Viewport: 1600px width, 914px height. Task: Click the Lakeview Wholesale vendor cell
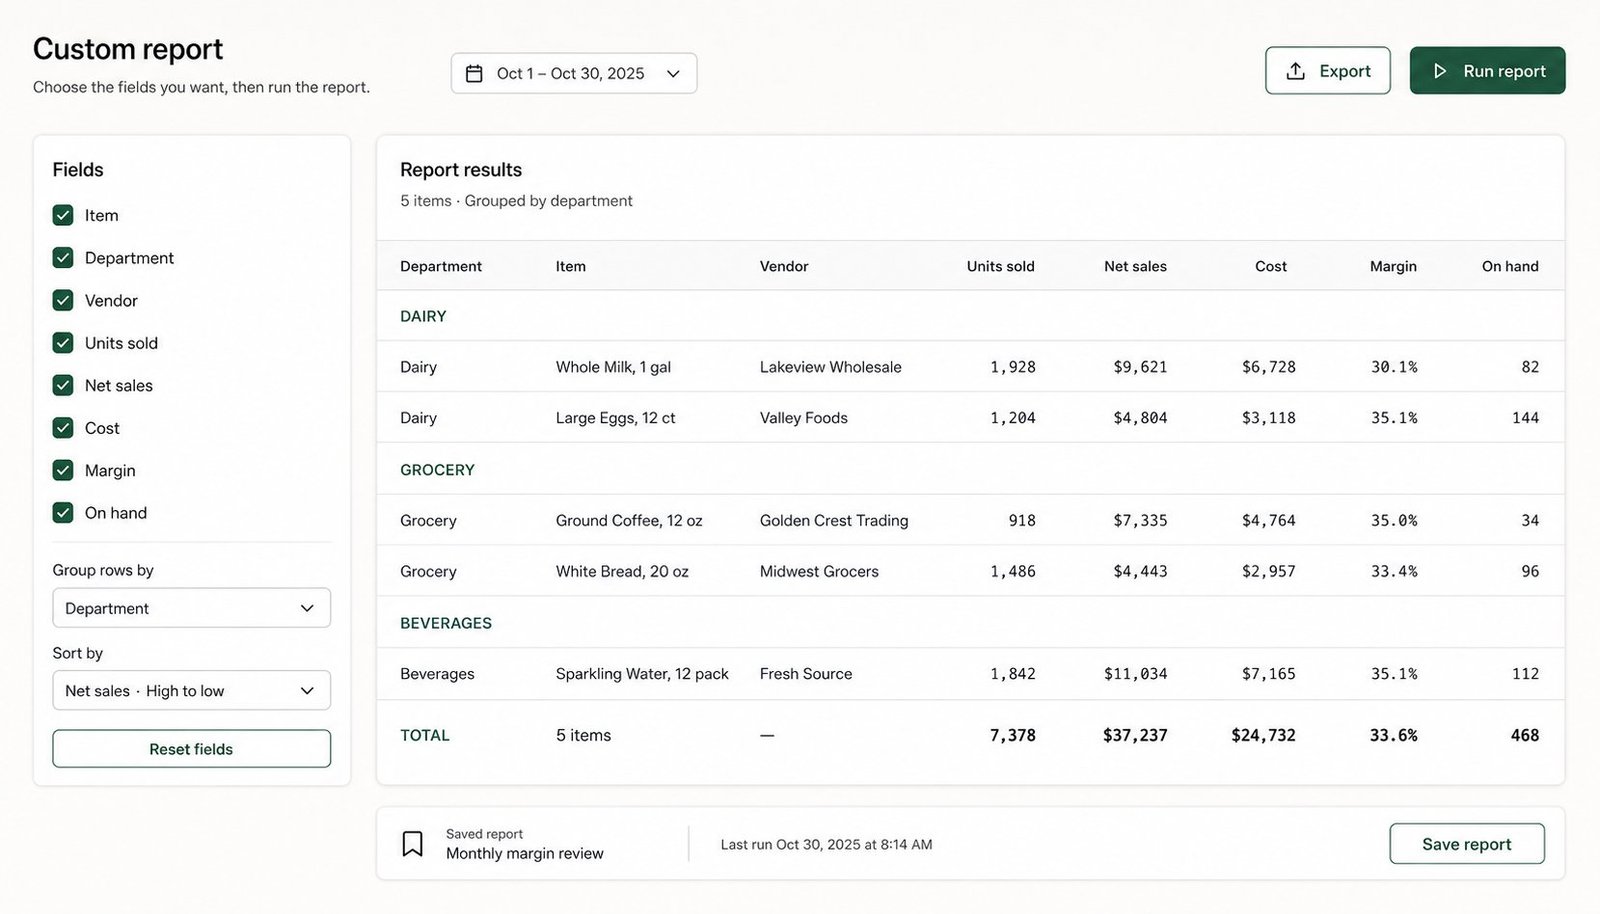pos(830,367)
